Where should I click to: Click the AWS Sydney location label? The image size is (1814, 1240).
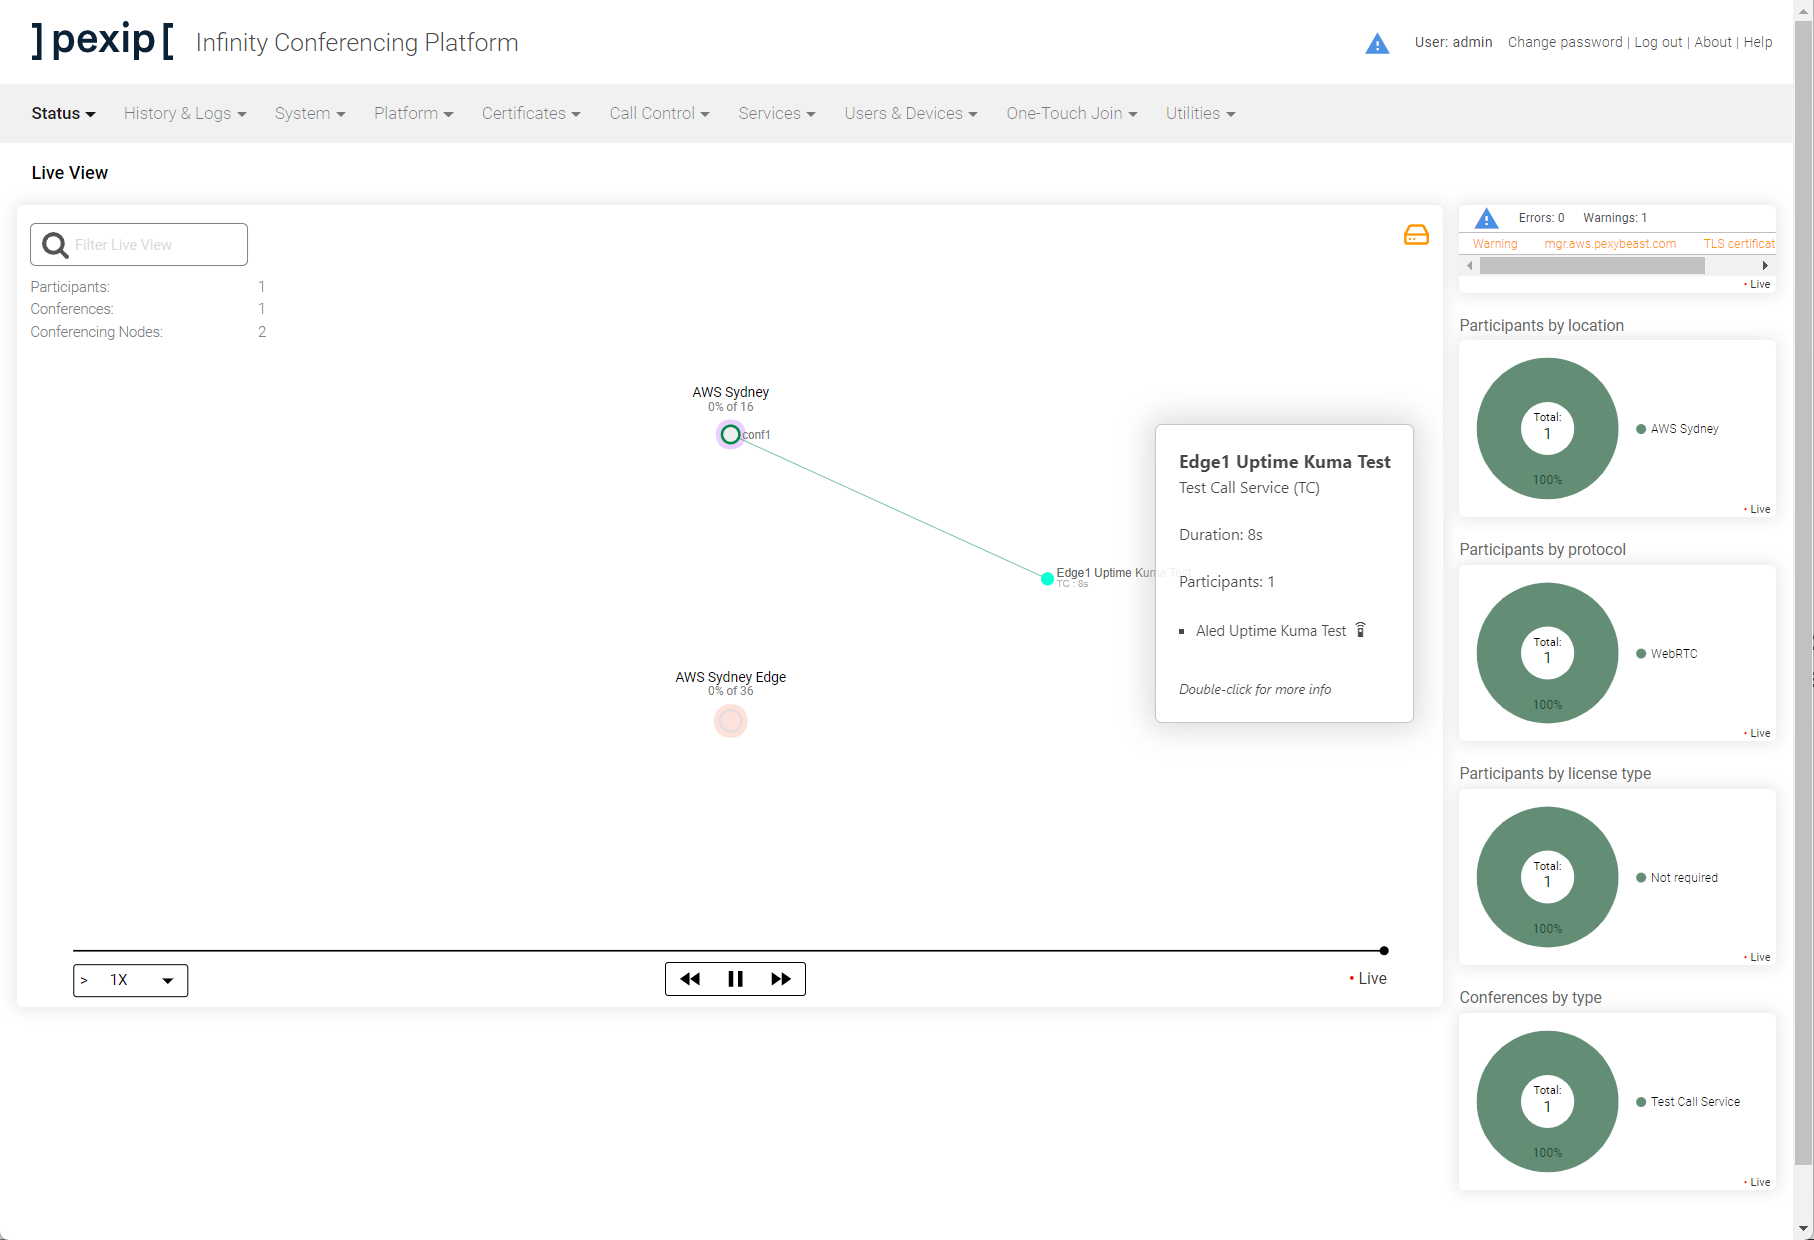(x=731, y=392)
